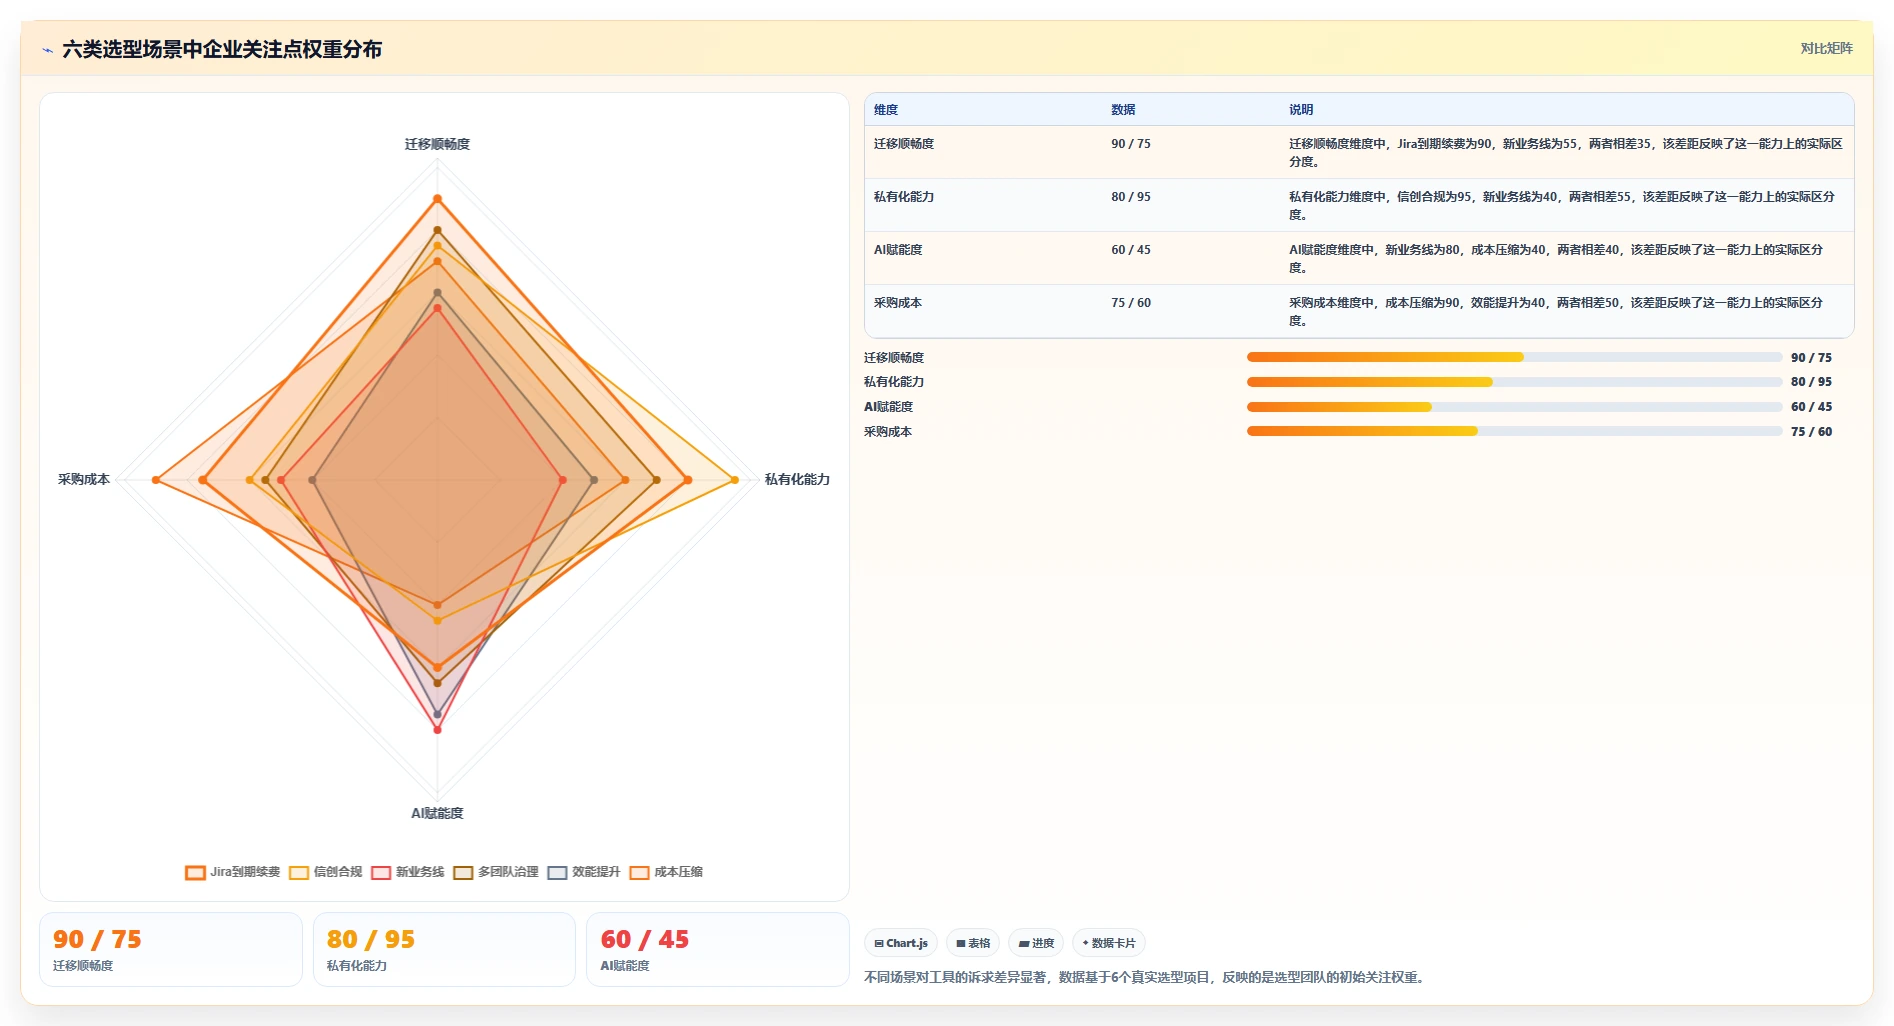The width and height of the screenshot is (1894, 1026).
Task: Click the 迁移顺畅度 radar axis label
Action: (x=437, y=144)
